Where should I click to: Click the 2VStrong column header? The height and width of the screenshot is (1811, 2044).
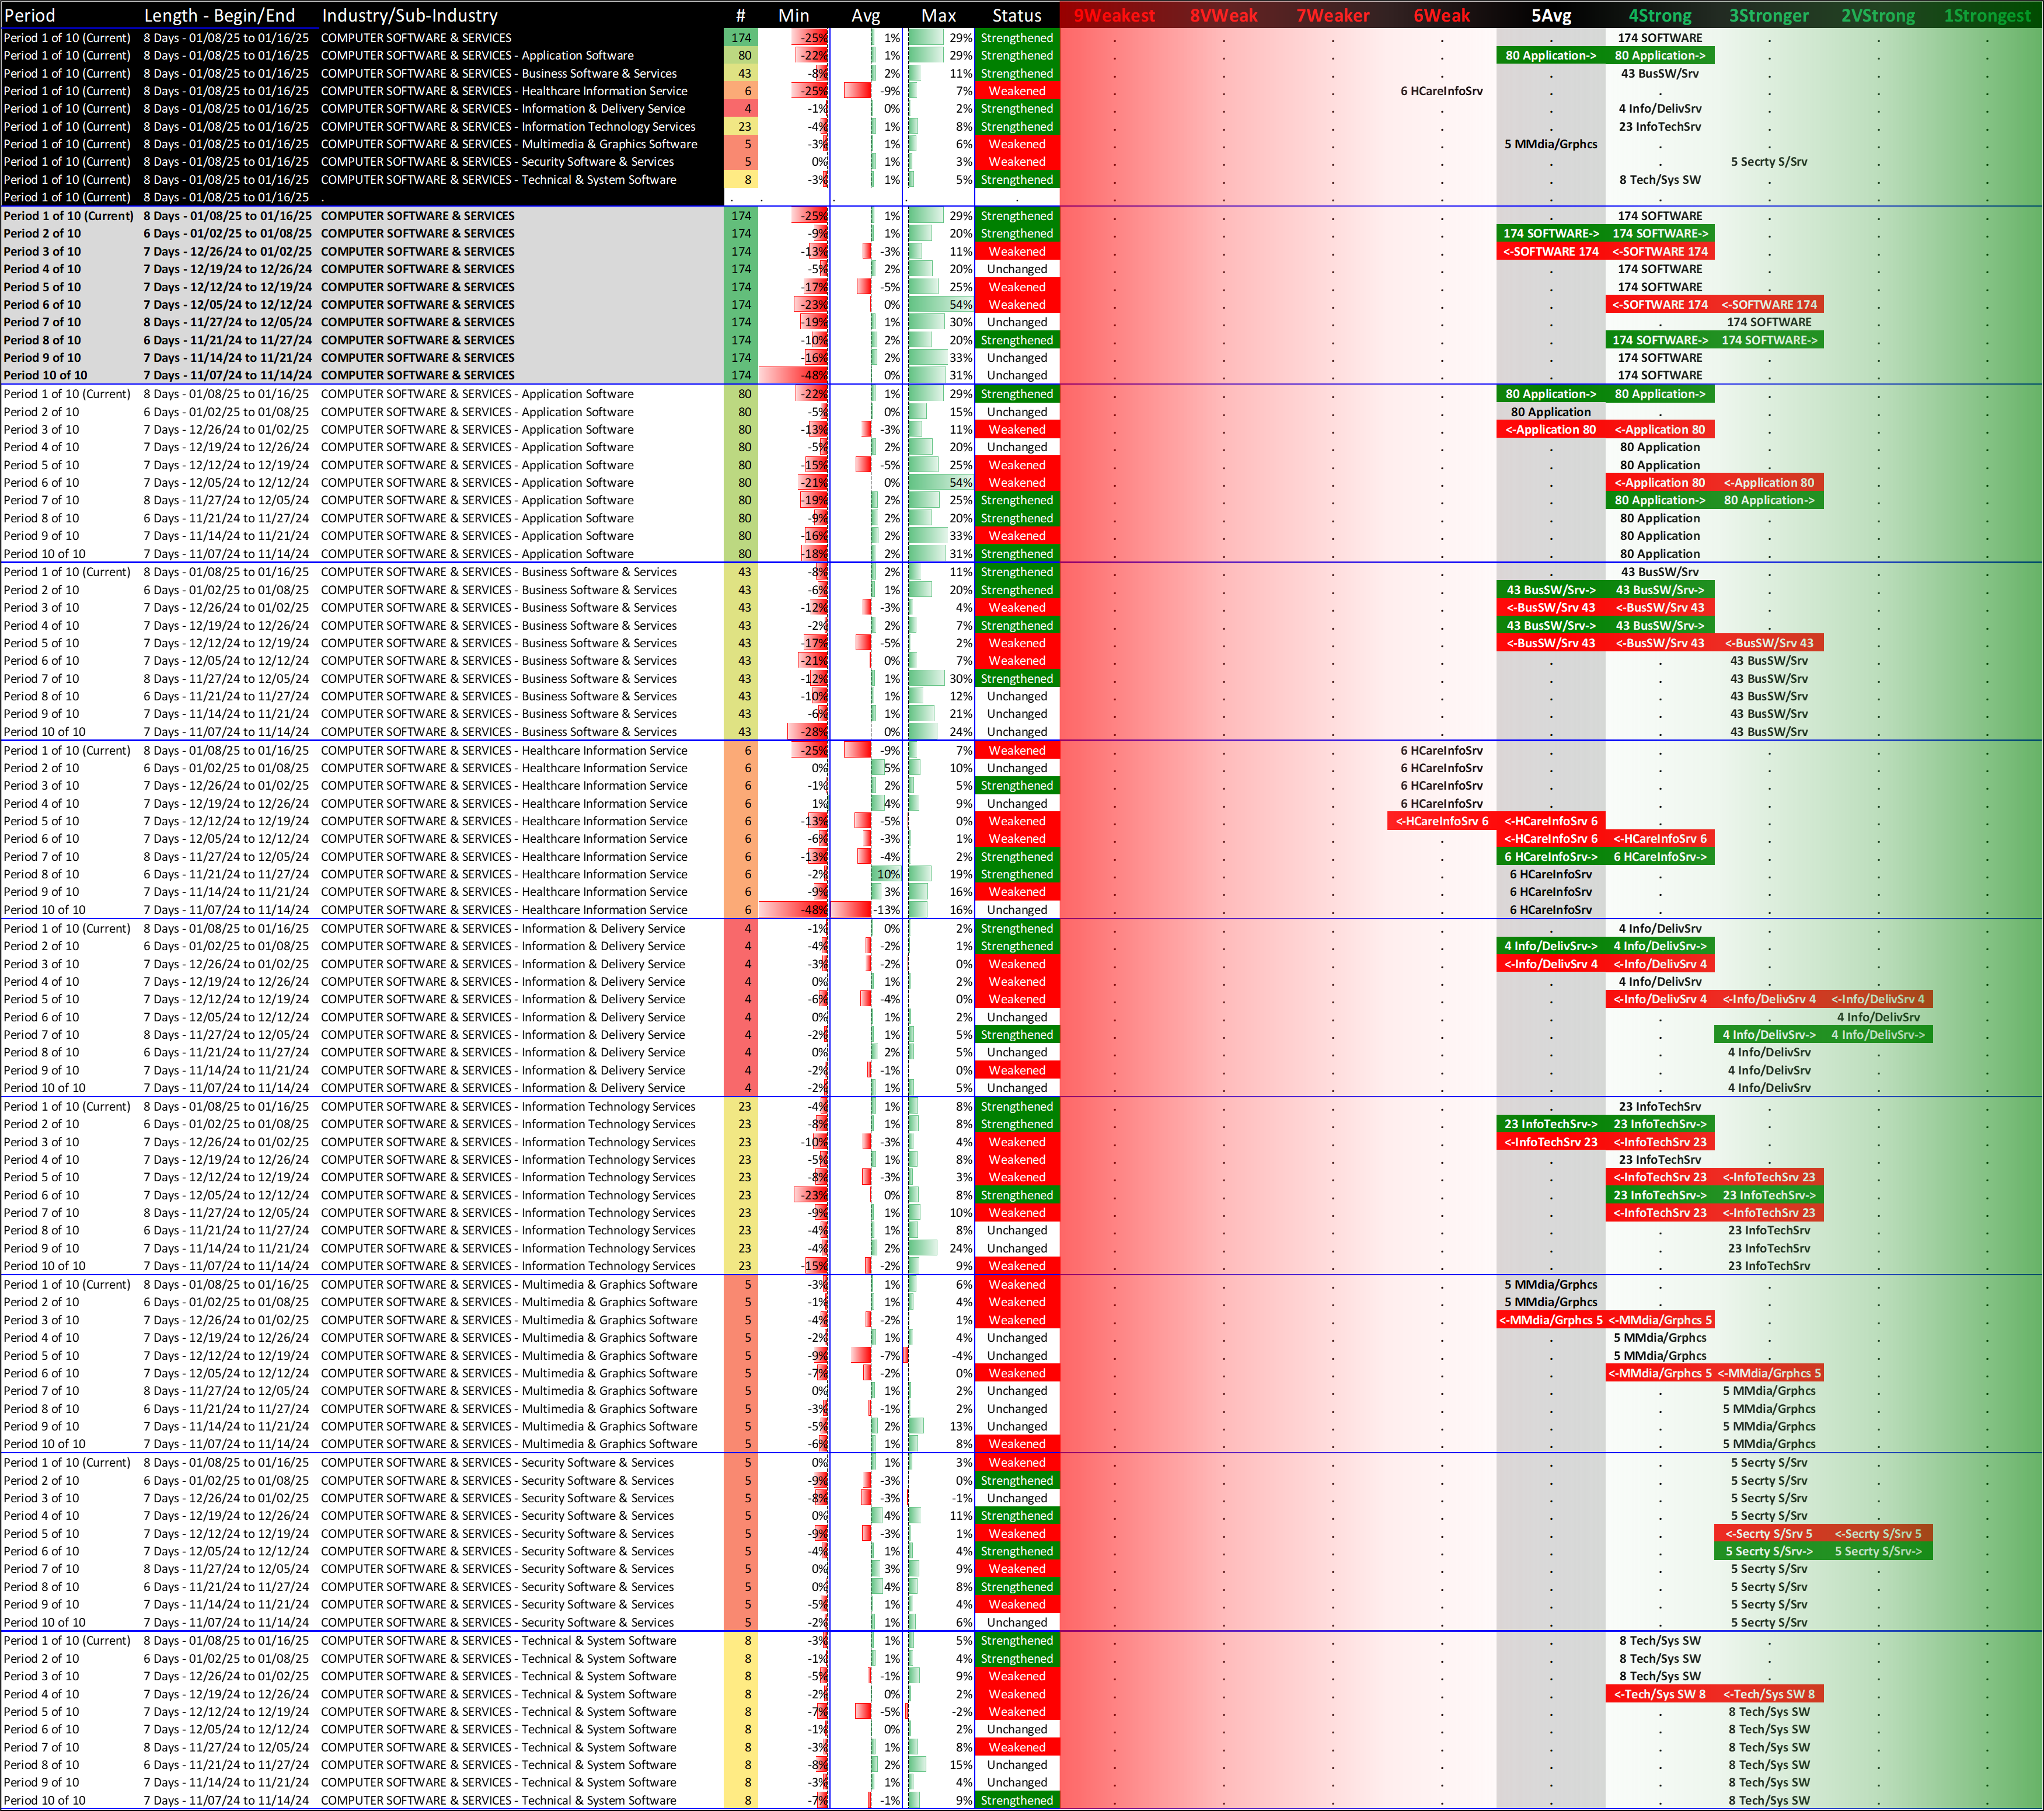point(1878,15)
